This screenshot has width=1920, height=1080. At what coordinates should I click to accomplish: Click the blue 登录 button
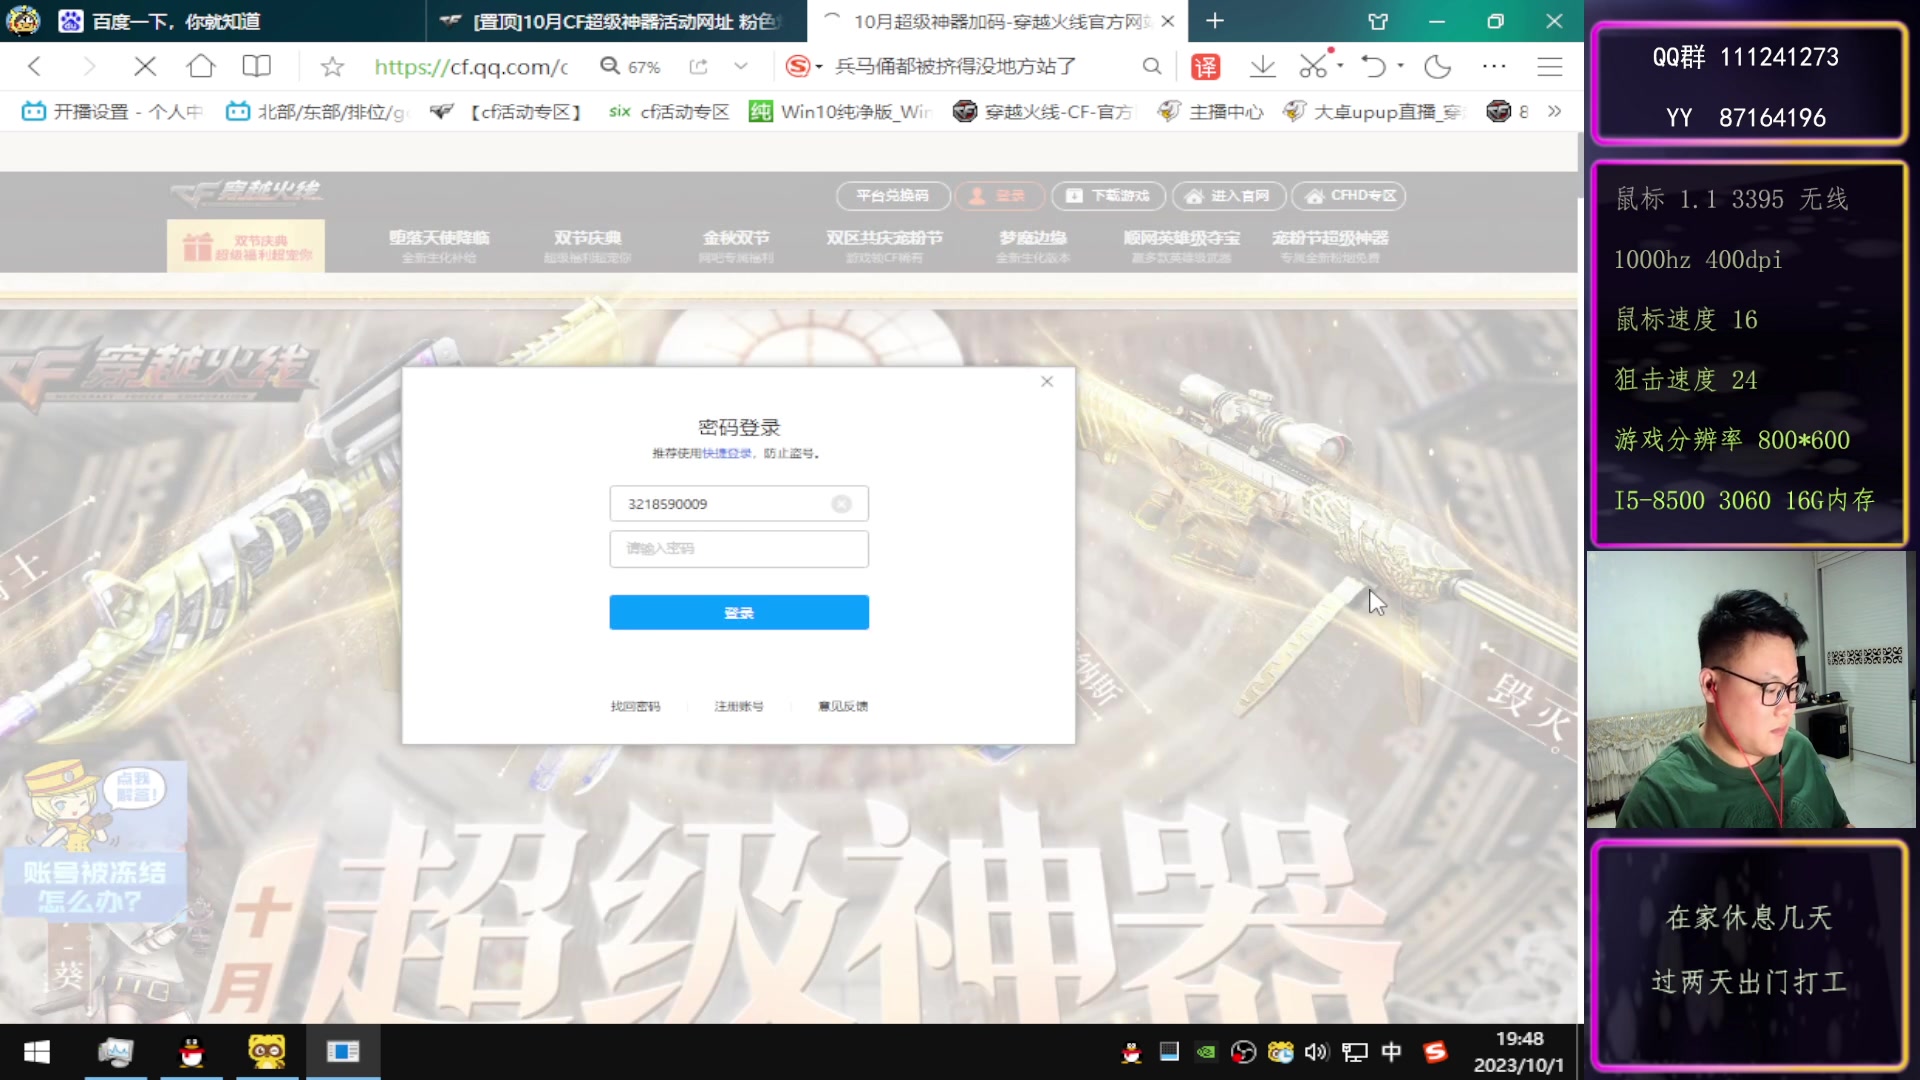[739, 612]
